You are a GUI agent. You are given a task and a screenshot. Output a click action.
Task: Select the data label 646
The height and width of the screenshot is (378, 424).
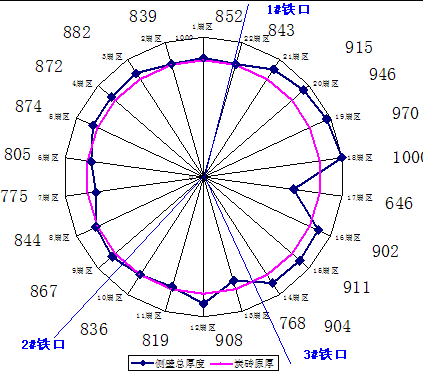point(399,203)
